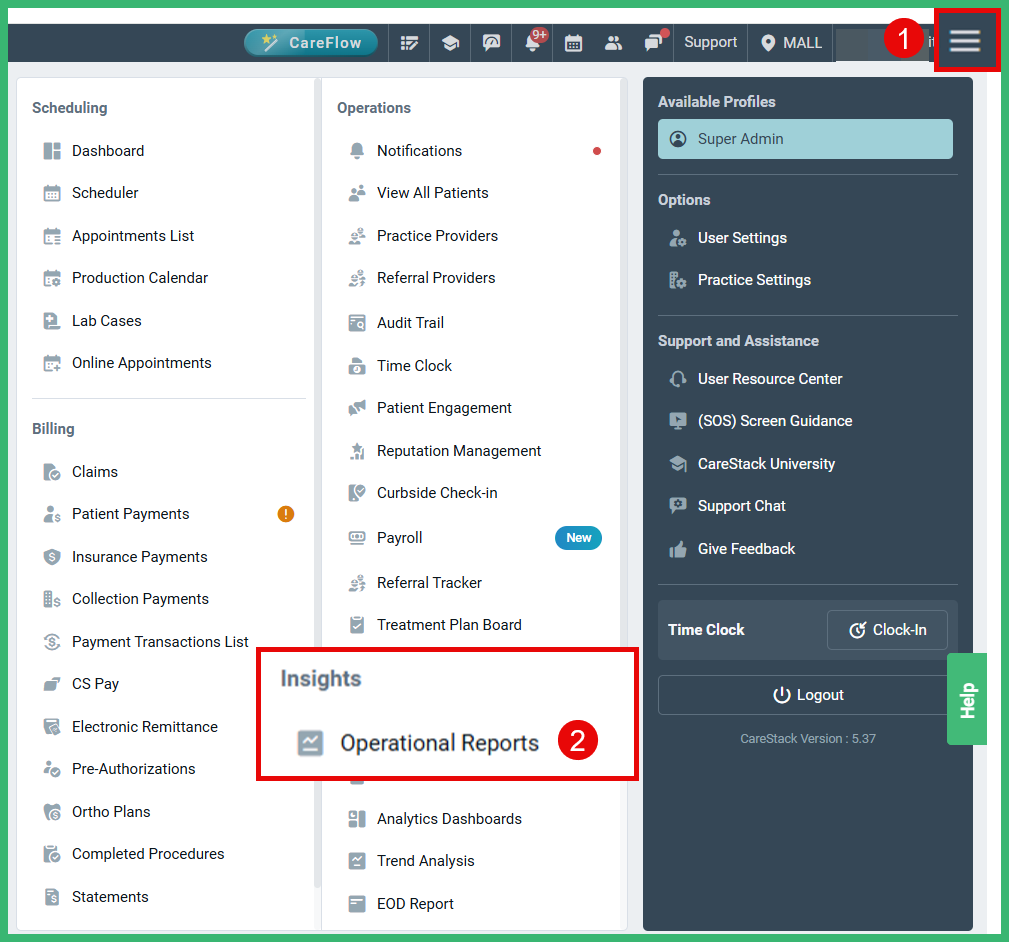Open Operational Reports under Insights
This screenshot has width=1009, height=942.
coord(439,743)
